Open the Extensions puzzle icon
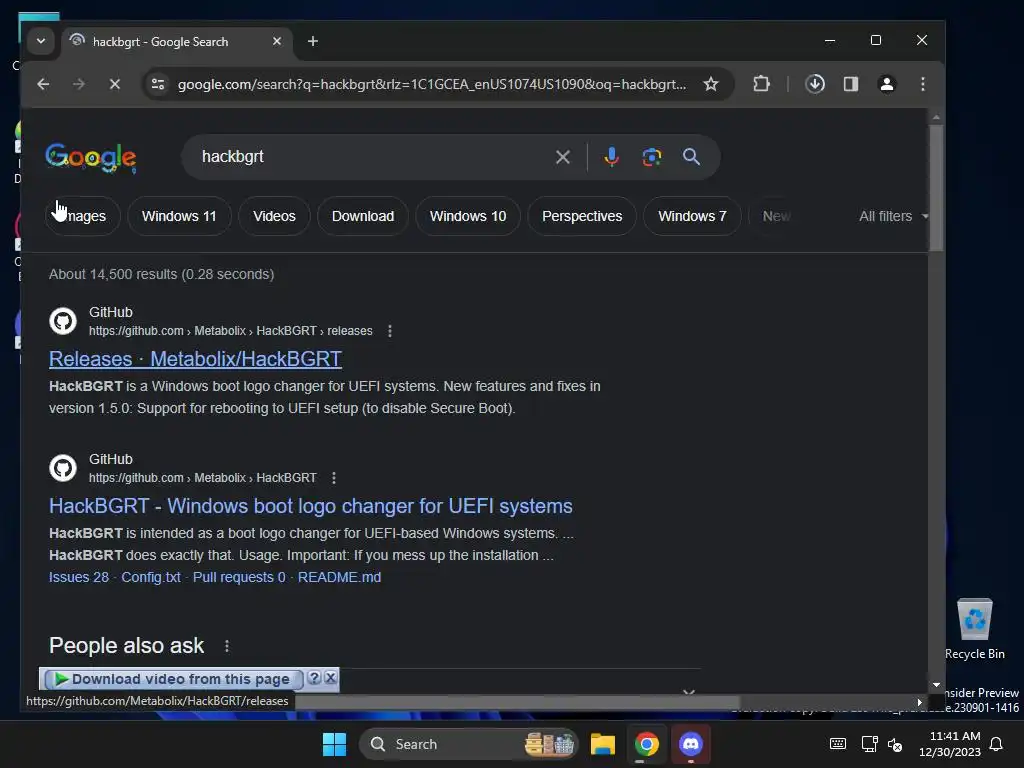The height and width of the screenshot is (768, 1024). (x=761, y=84)
